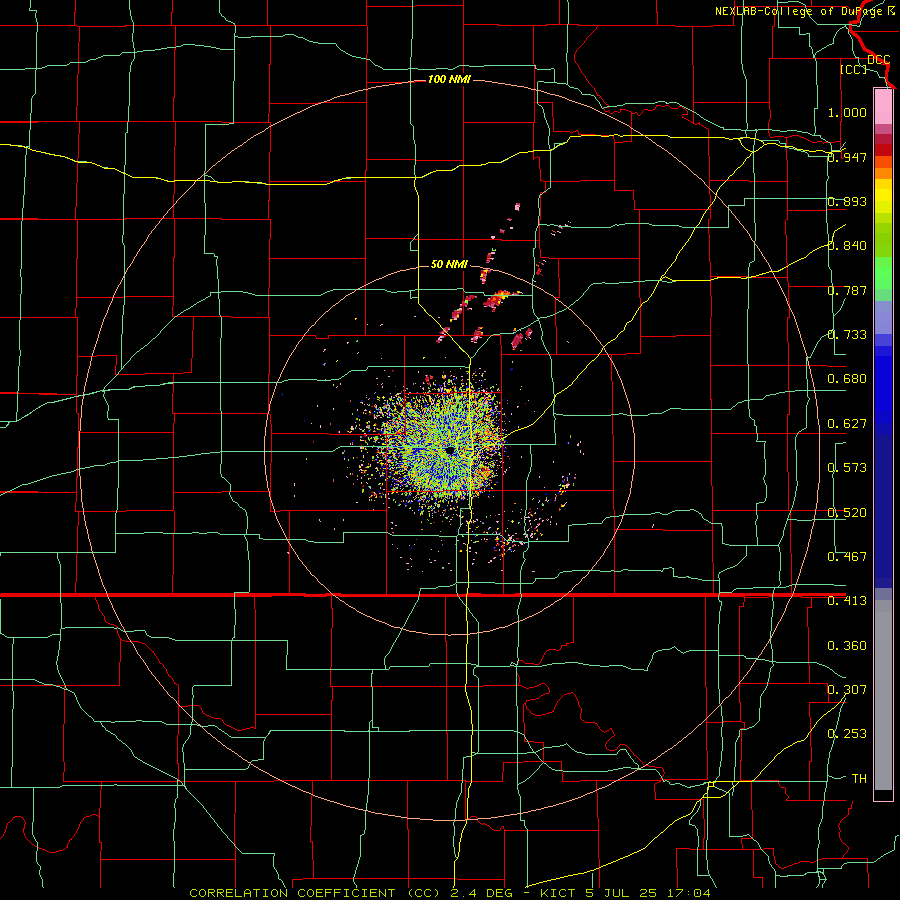Click the 0.733 legend value
The width and height of the screenshot is (900, 900).
coord(847,335)
